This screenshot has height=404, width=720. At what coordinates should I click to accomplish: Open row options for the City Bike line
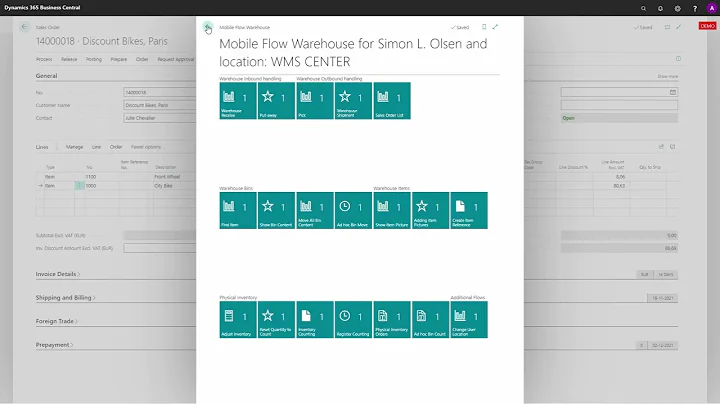(x=79, y=185)
